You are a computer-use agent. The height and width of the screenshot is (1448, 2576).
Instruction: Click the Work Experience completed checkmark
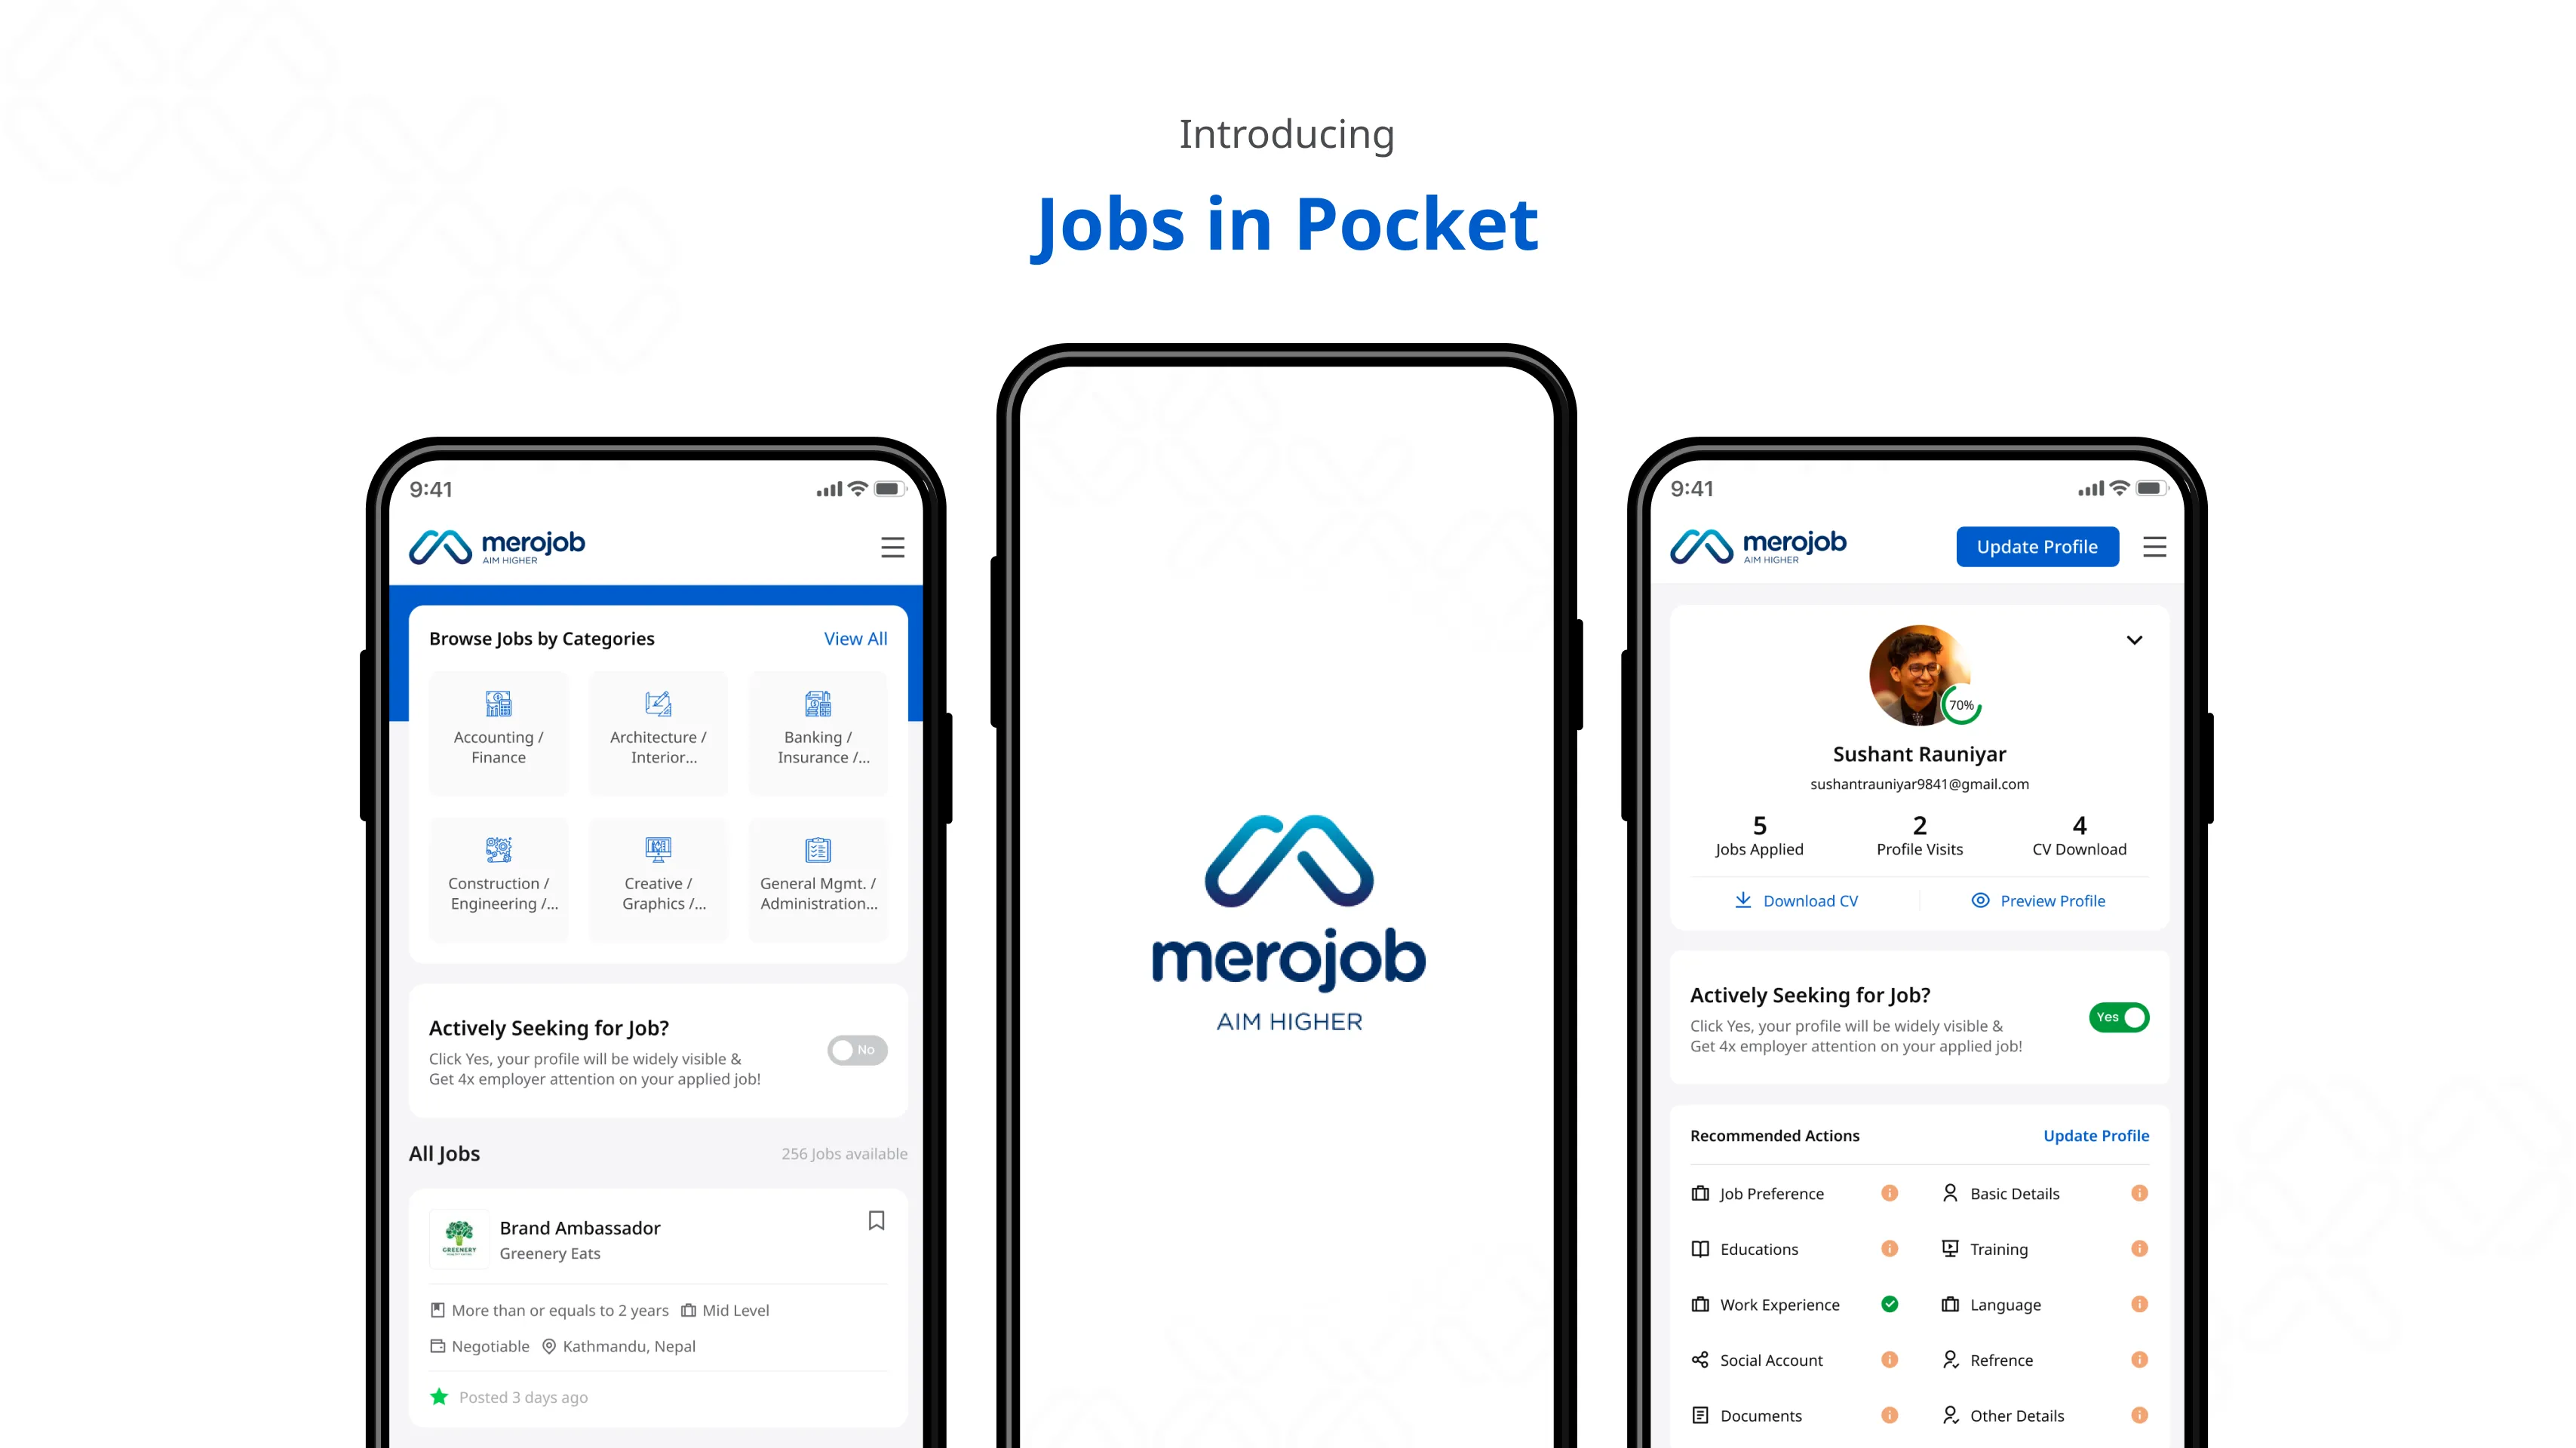(1890, 1303)
